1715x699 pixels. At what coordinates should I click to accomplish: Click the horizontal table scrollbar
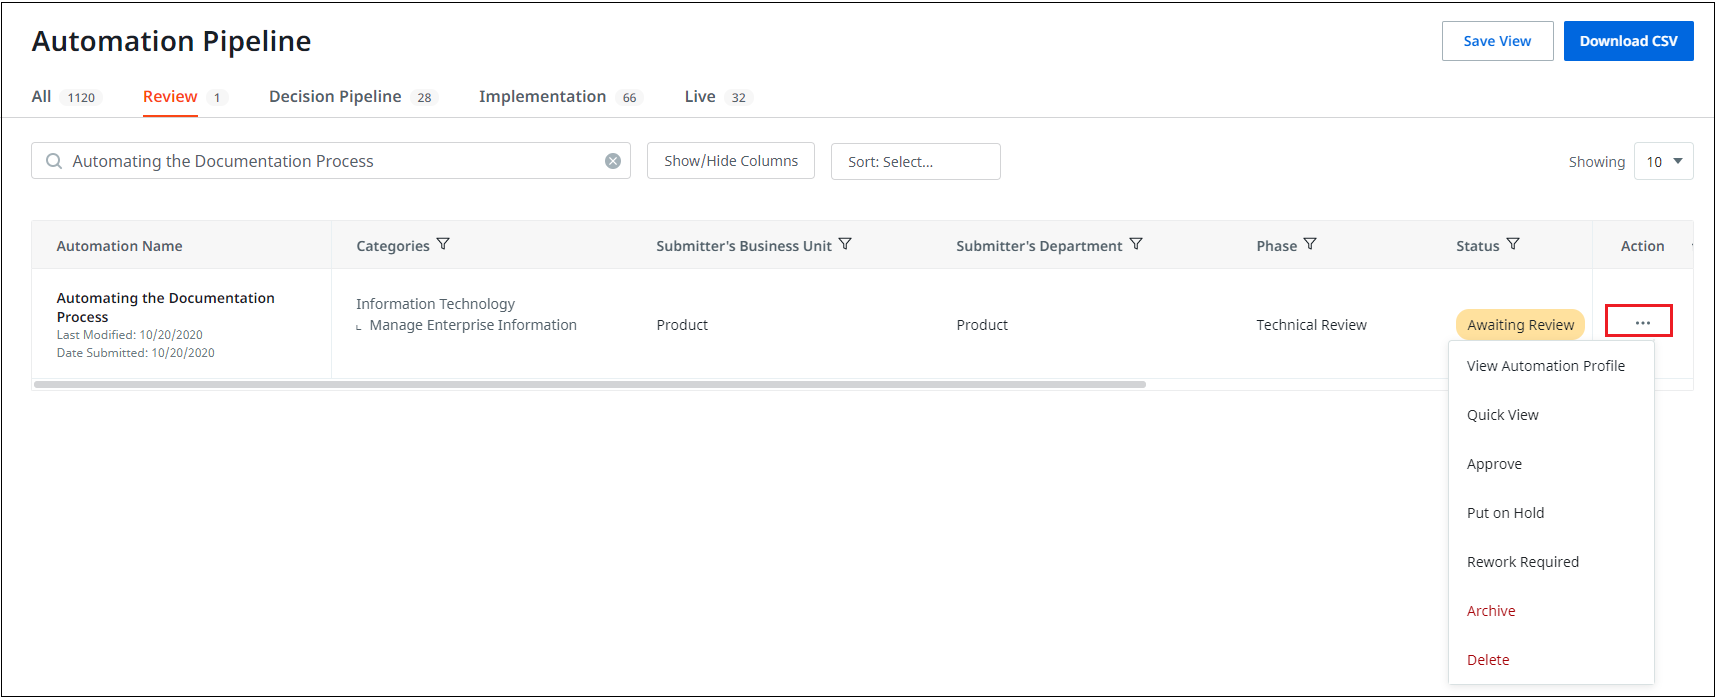pos(590,384)
